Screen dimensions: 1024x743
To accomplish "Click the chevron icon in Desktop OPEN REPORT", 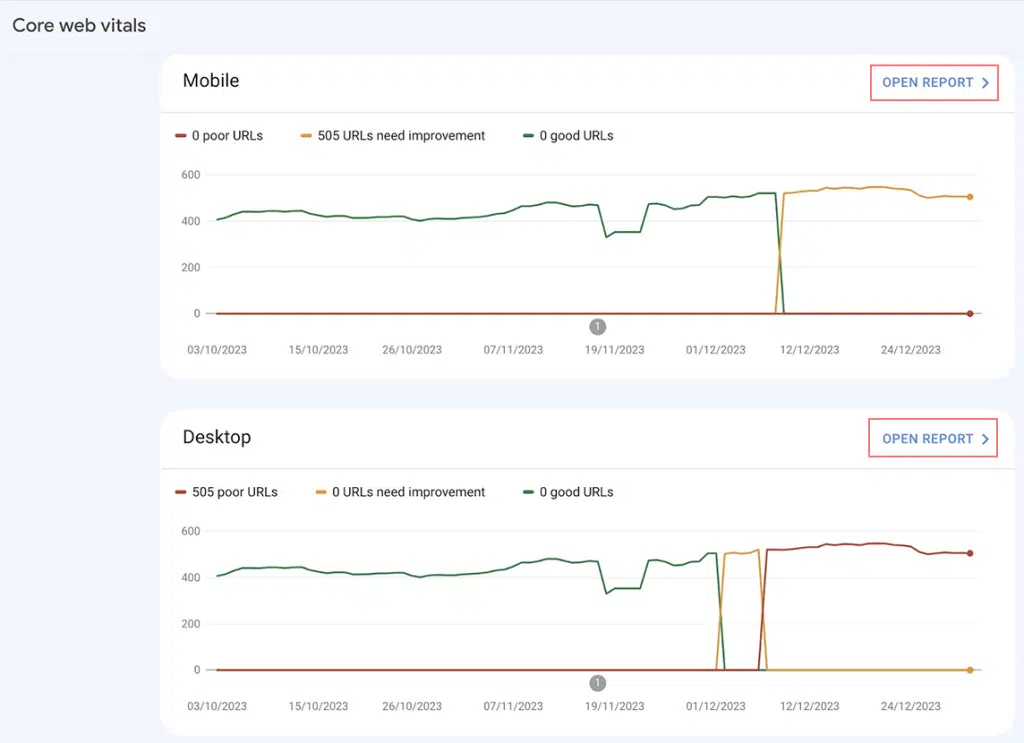I will pyautogui.click(x=985, y=439).
